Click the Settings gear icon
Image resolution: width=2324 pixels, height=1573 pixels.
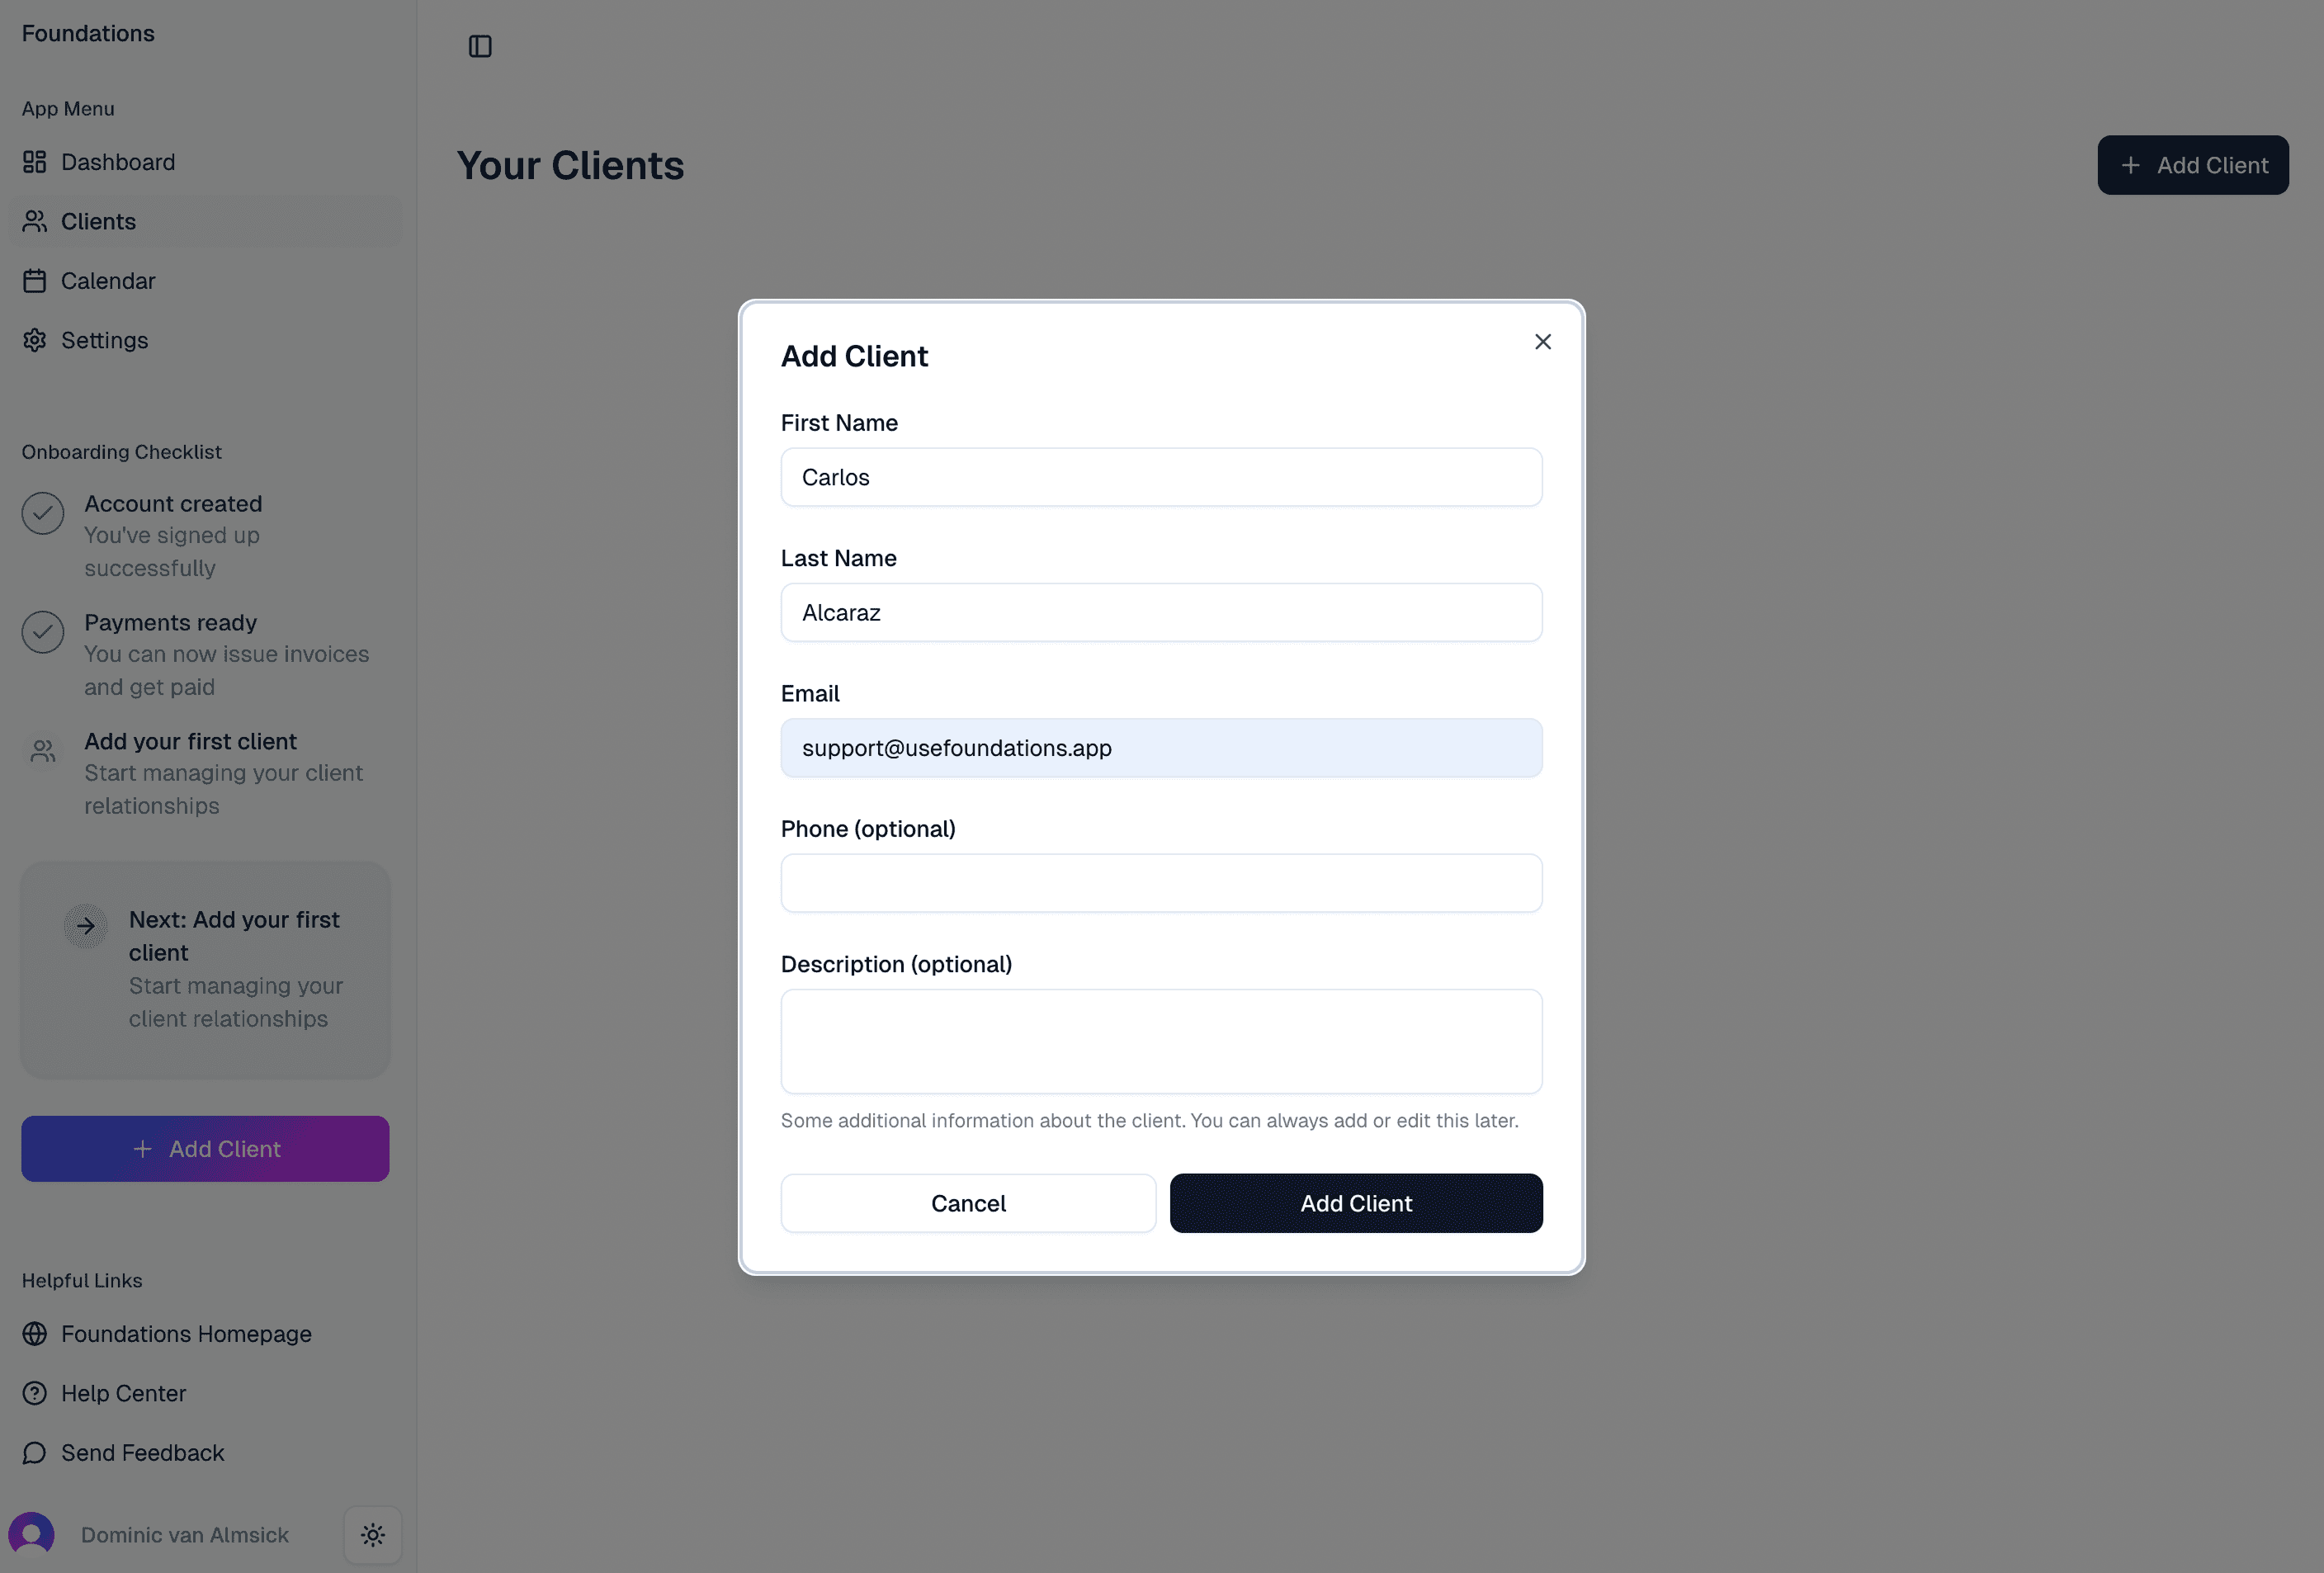(x=35, y=340)
